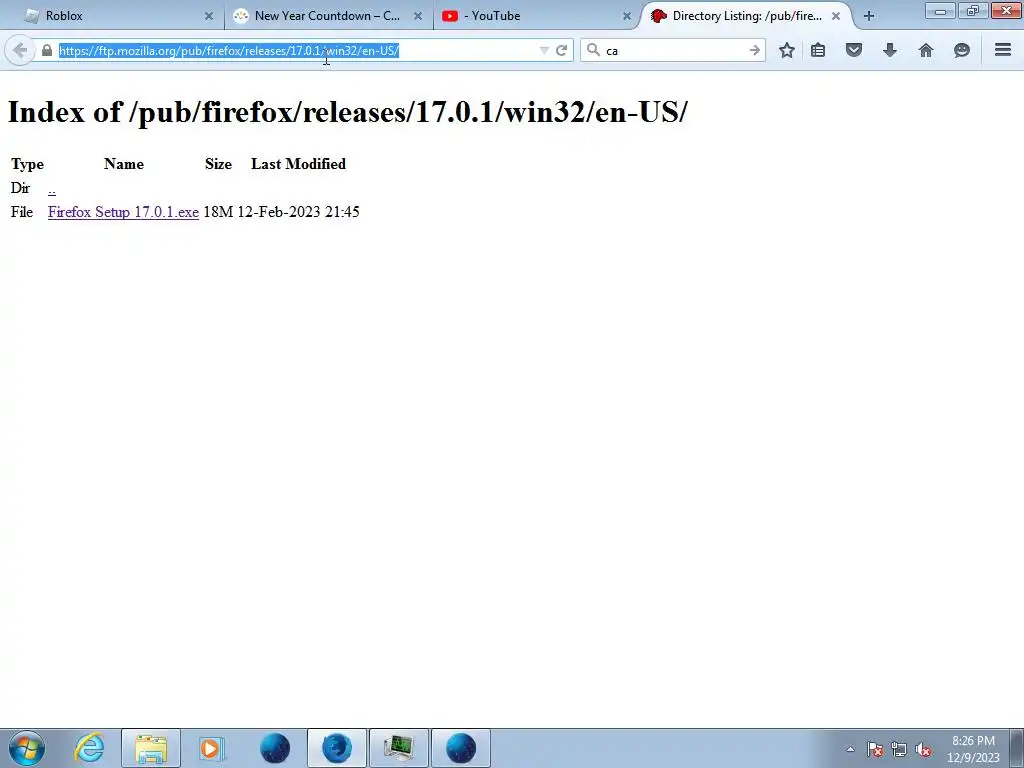Image resolution: width=1024 pixels, height=768 pixels.
Task: Click the 'Type' column header
Action: tap(27, 164)
